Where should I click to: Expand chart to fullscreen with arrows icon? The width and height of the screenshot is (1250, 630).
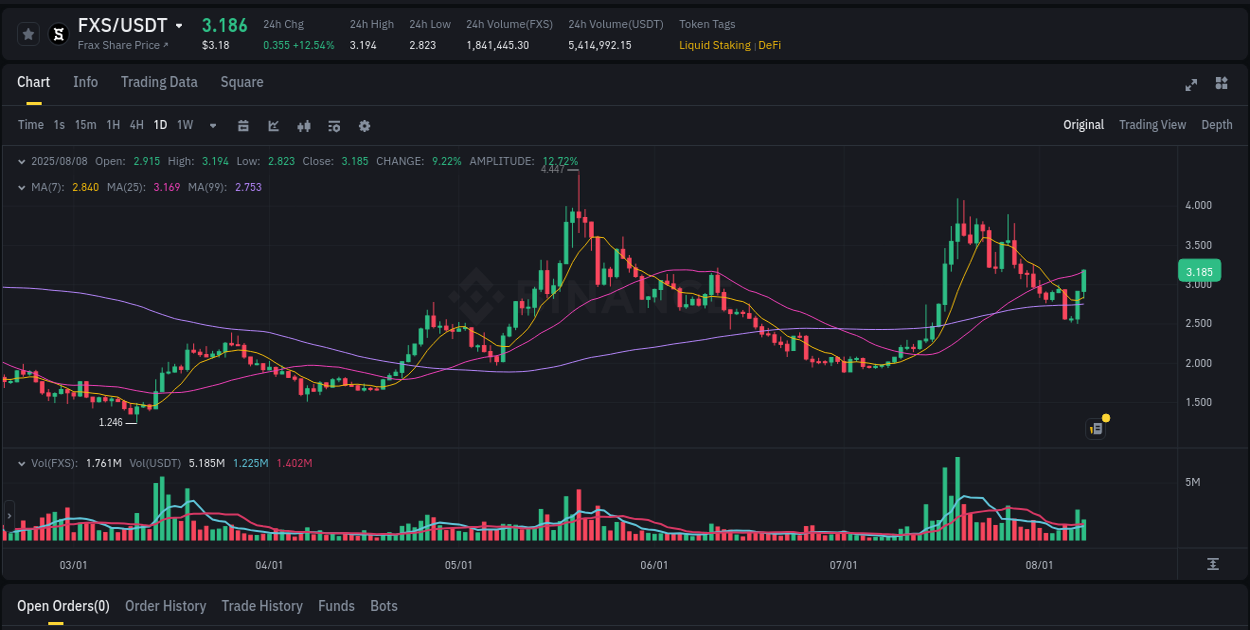tap(1190, 85)
